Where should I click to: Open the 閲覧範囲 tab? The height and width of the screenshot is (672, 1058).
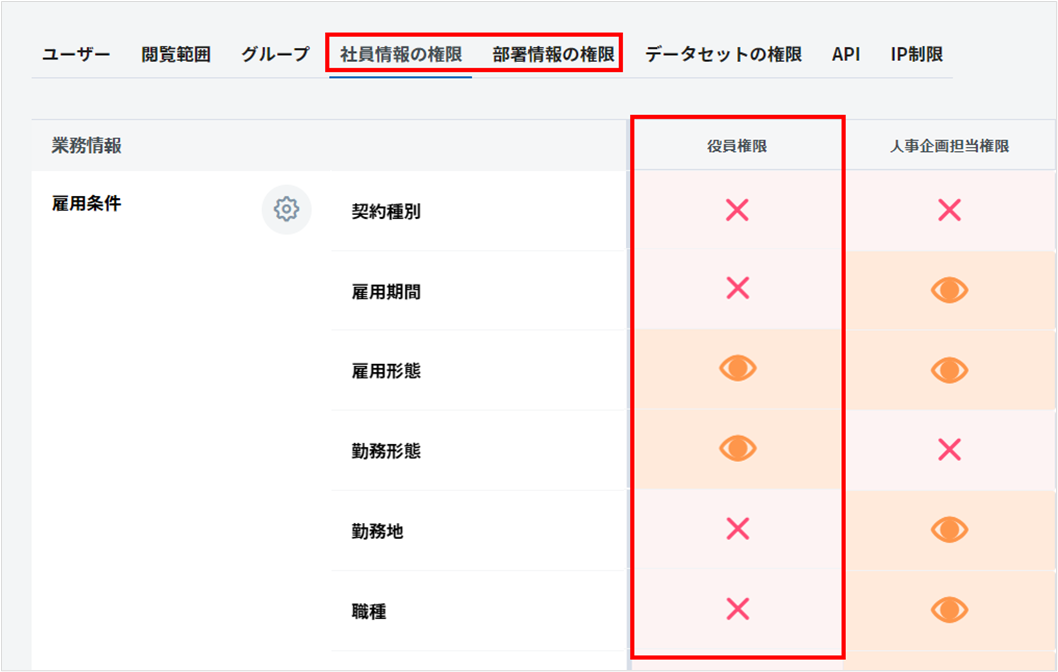pos(176,54)
